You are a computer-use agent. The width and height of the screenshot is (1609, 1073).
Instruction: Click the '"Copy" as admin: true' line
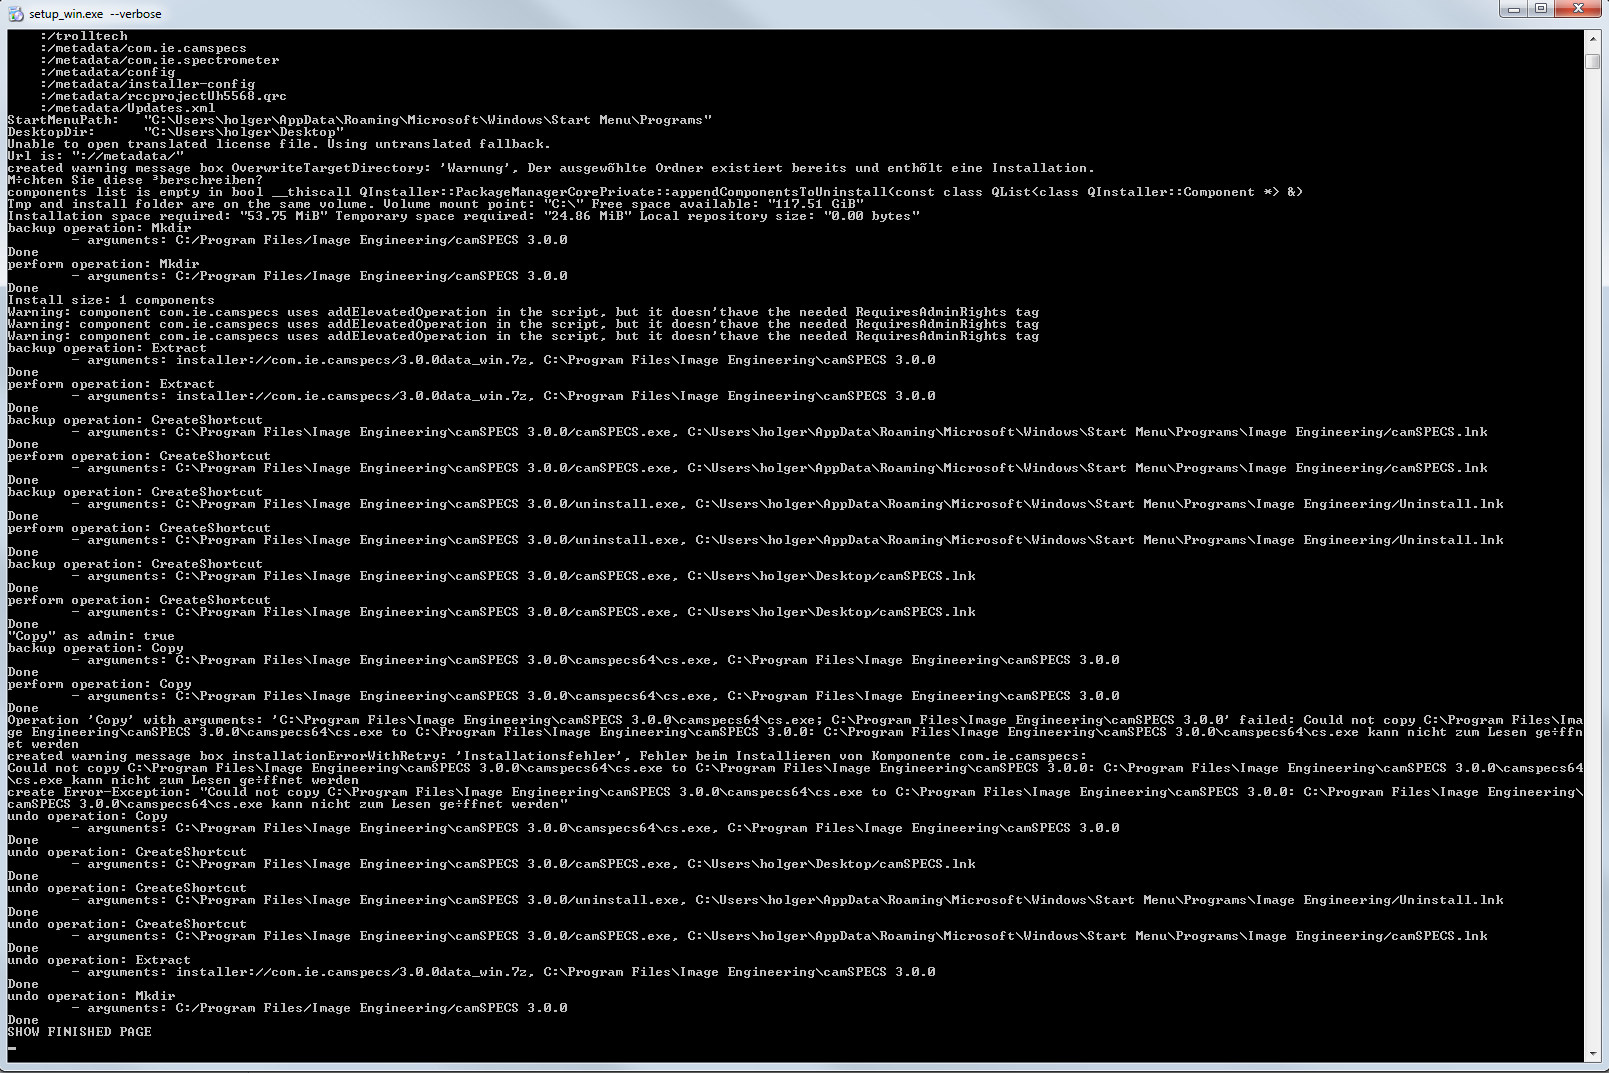91,636
